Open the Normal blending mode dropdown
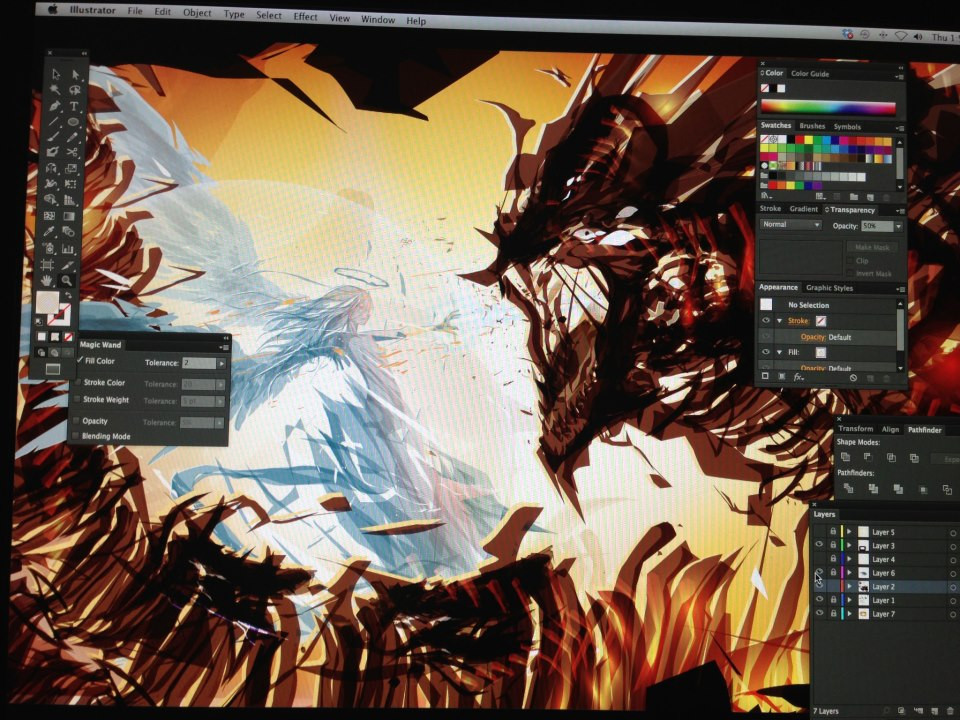This screenshot has height=720, width=960. click(x=790, y=225)
